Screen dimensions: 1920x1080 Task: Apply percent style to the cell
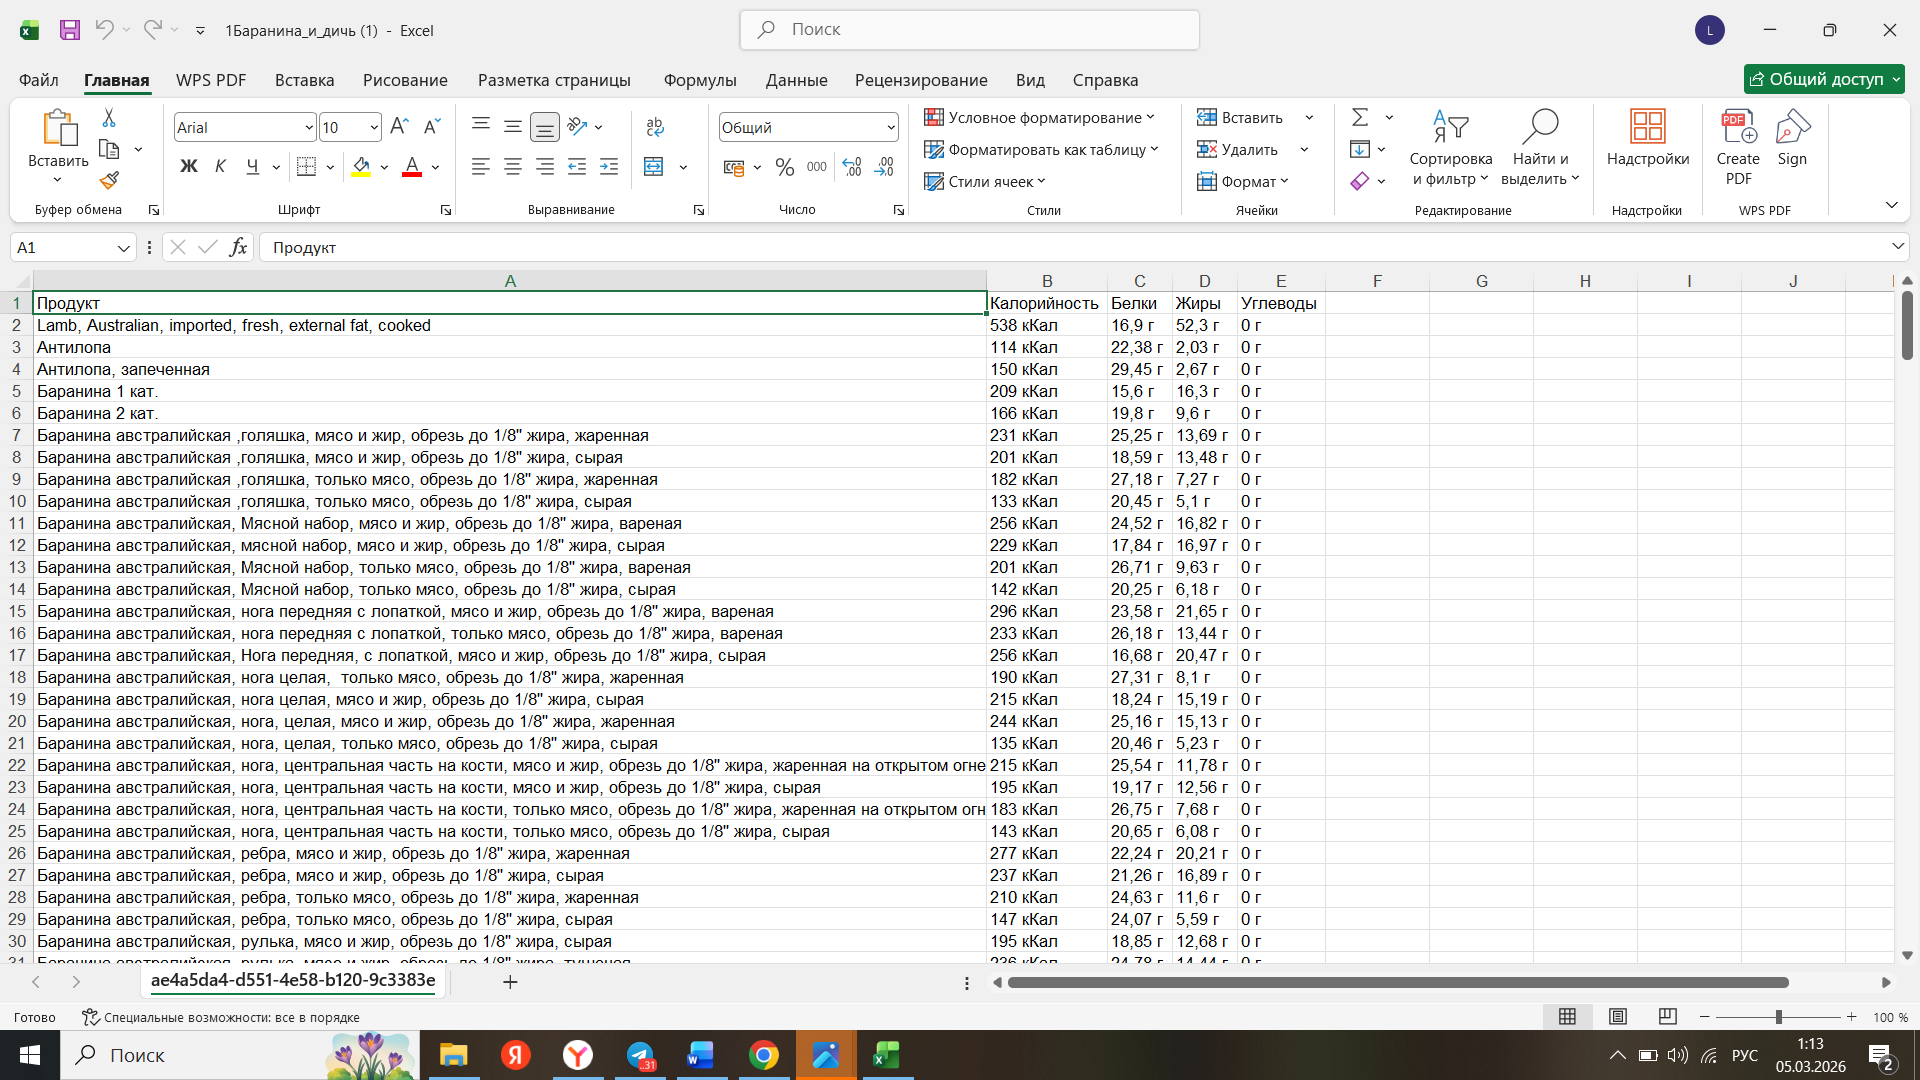(x=785, y=167)
